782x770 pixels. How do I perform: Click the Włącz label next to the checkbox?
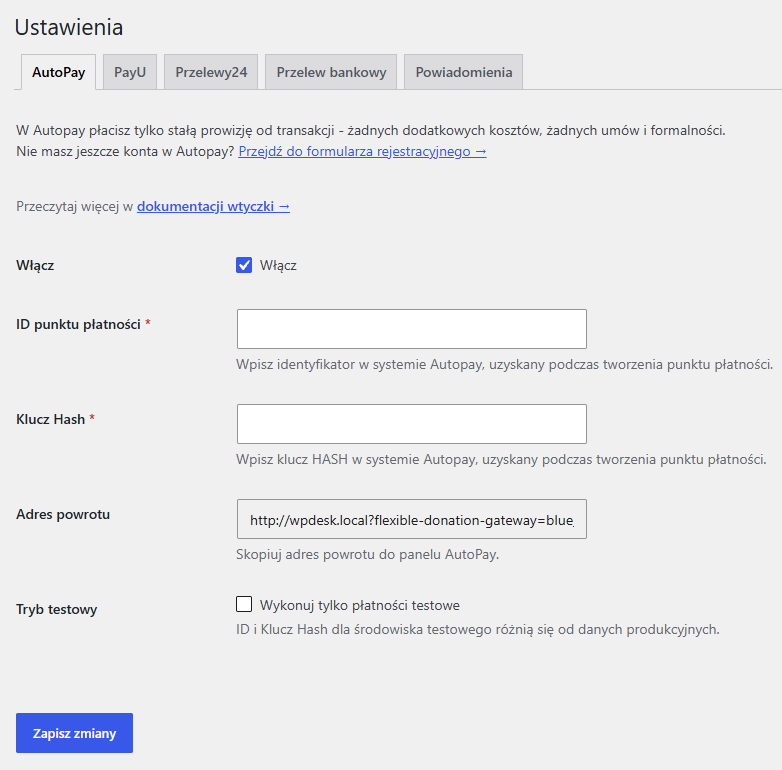278,265
